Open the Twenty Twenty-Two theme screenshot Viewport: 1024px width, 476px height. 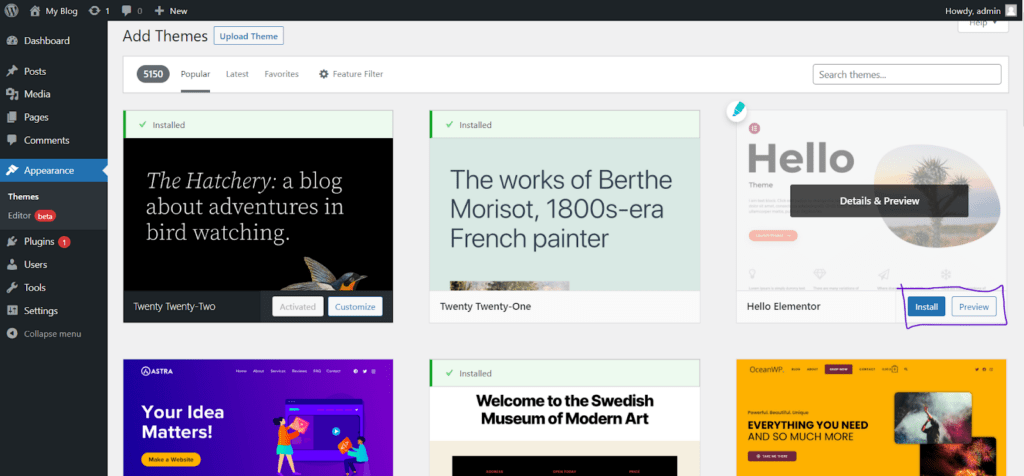coord(258,214)
